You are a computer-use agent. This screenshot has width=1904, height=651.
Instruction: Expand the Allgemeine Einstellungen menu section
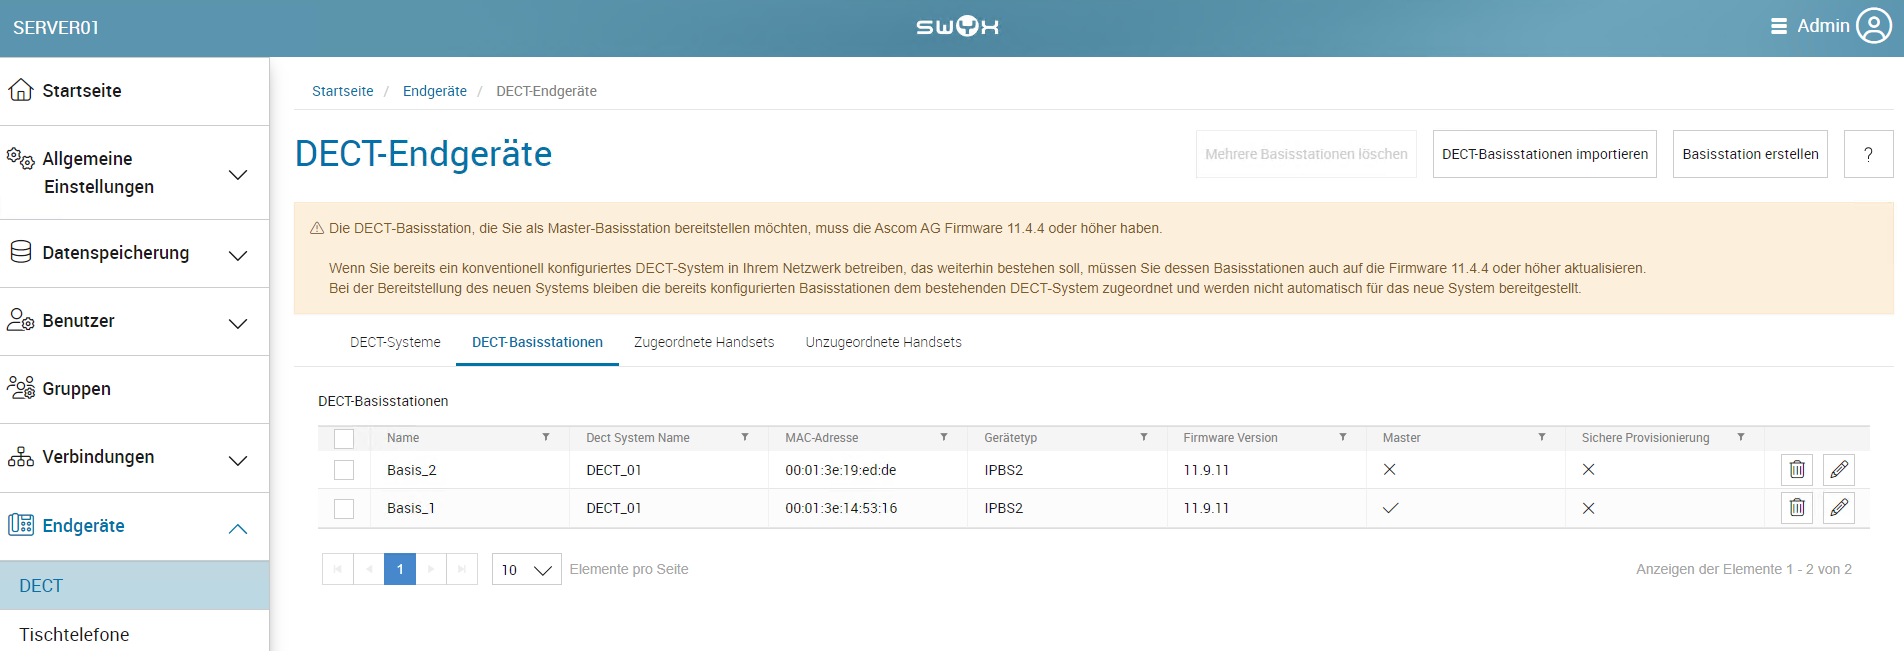pos(237,174)
